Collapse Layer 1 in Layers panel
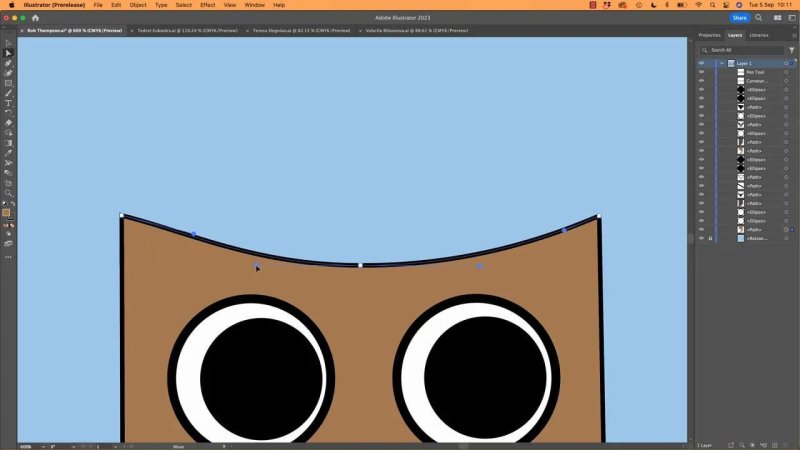 click(721, 63)
